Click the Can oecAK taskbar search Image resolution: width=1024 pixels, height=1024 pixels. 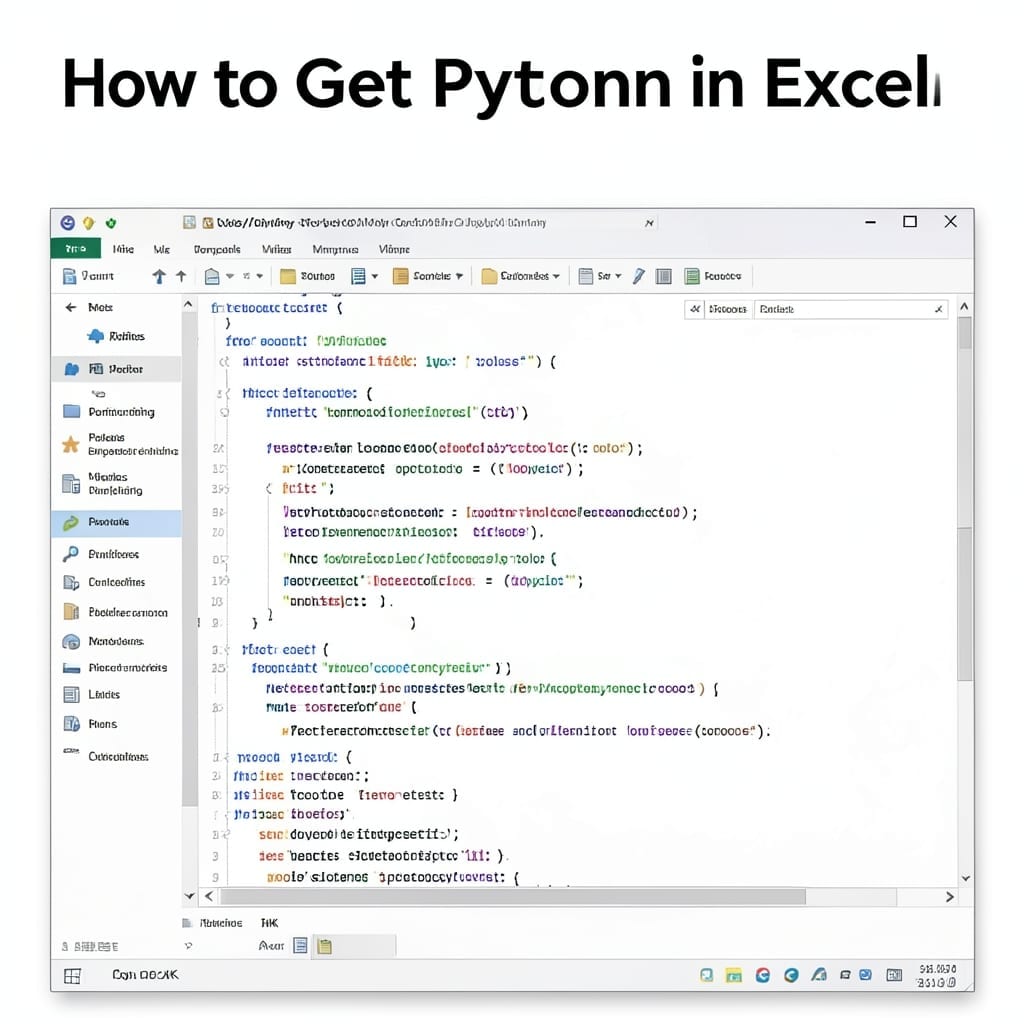click(x=145, y=974)
